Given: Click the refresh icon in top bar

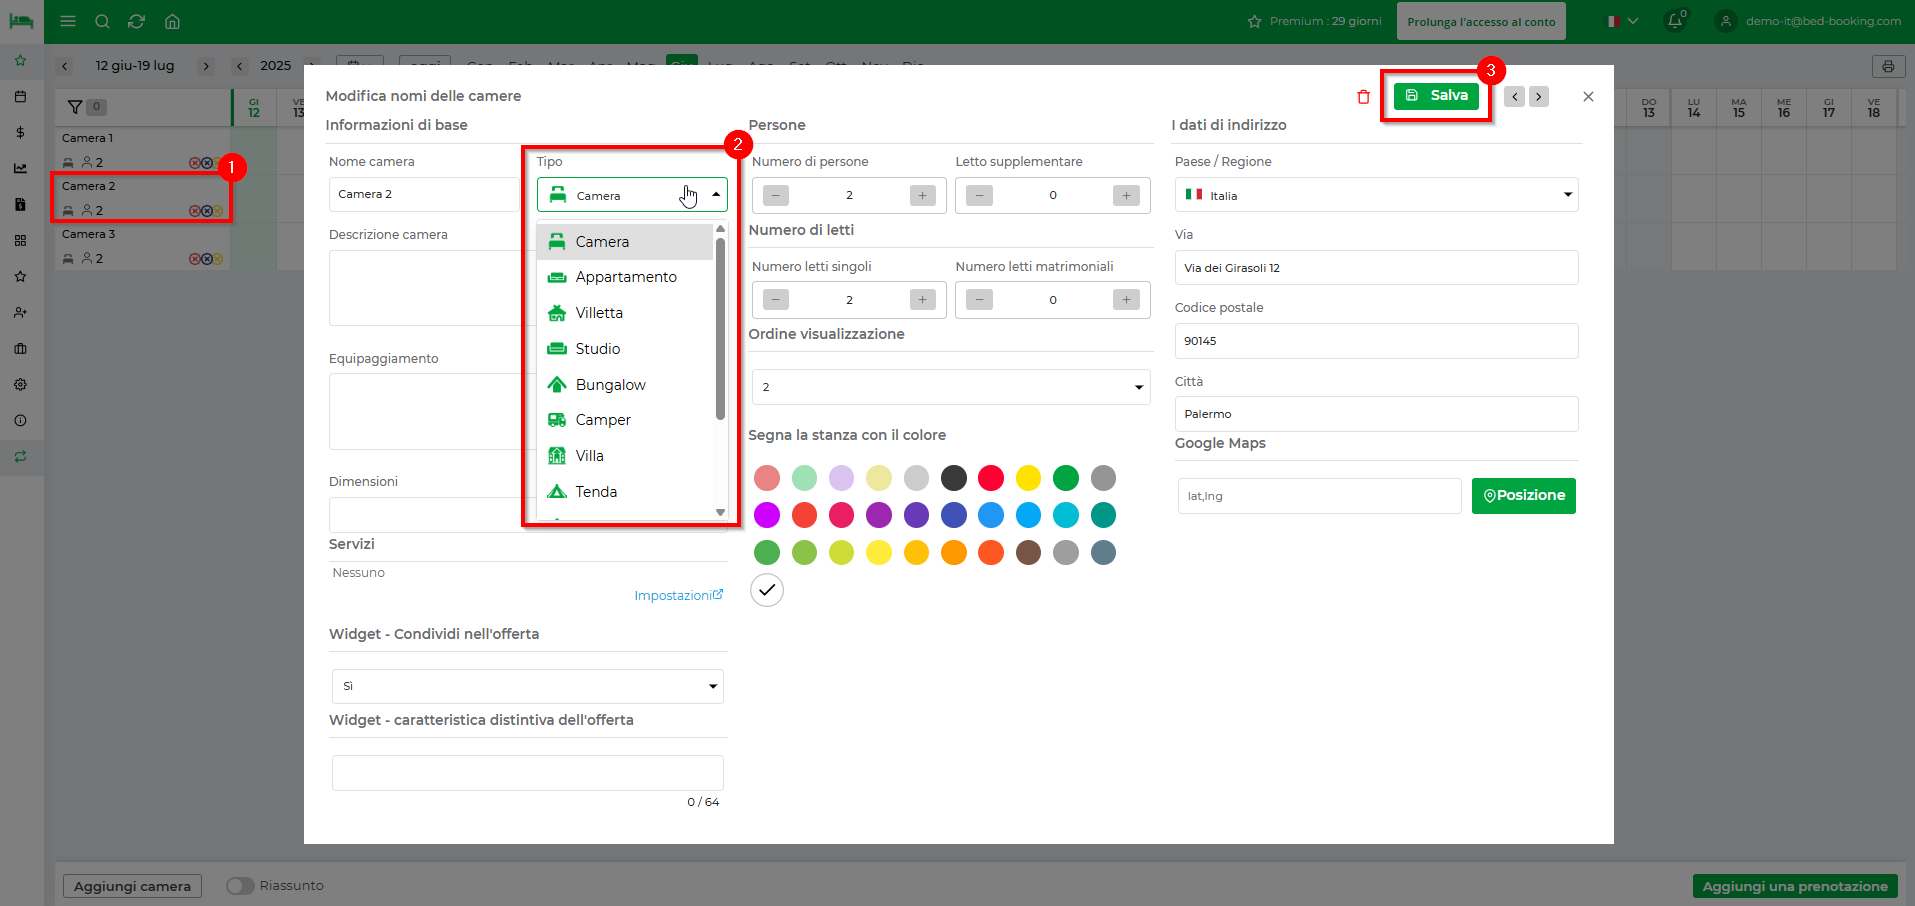Looking at the screenshot, I should (x=137, y=21).
